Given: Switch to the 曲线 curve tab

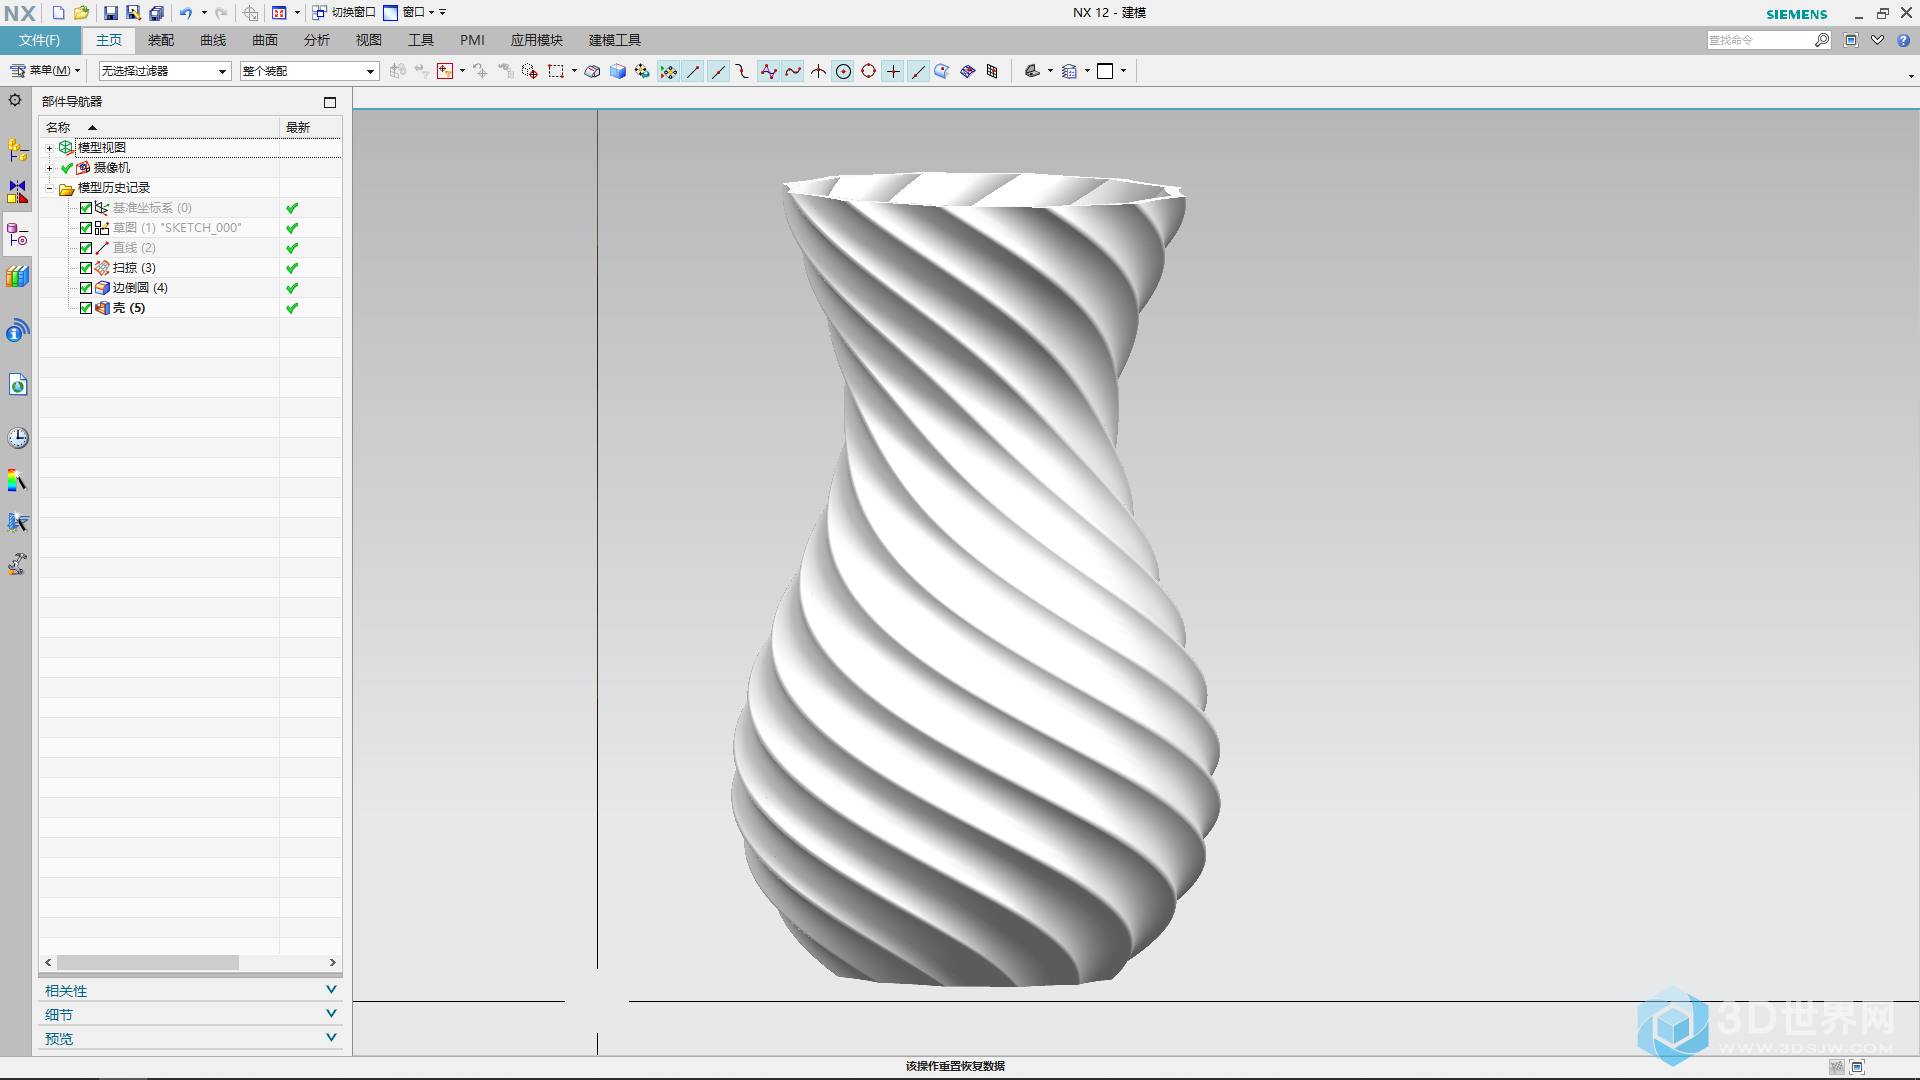Looking at the screenshot, I should (213, 40).
